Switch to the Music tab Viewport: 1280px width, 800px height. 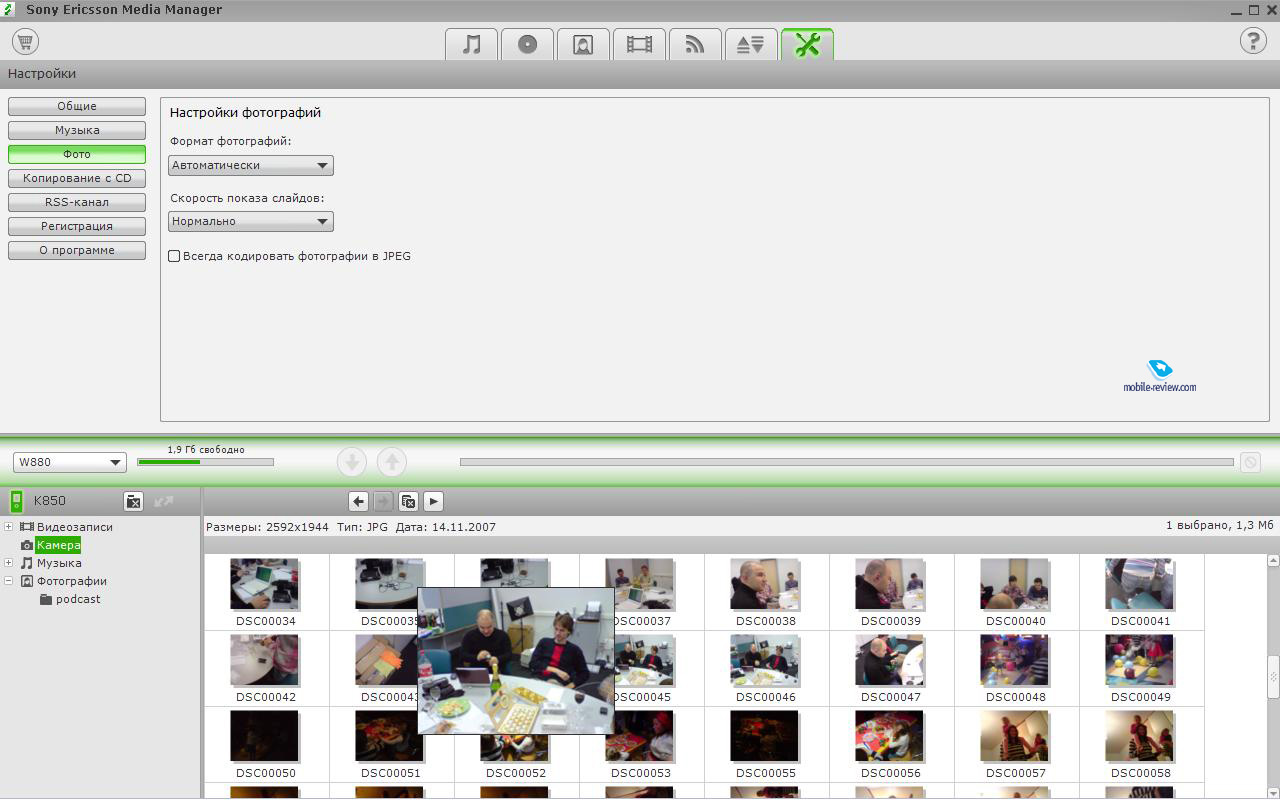tap(472, 44)
